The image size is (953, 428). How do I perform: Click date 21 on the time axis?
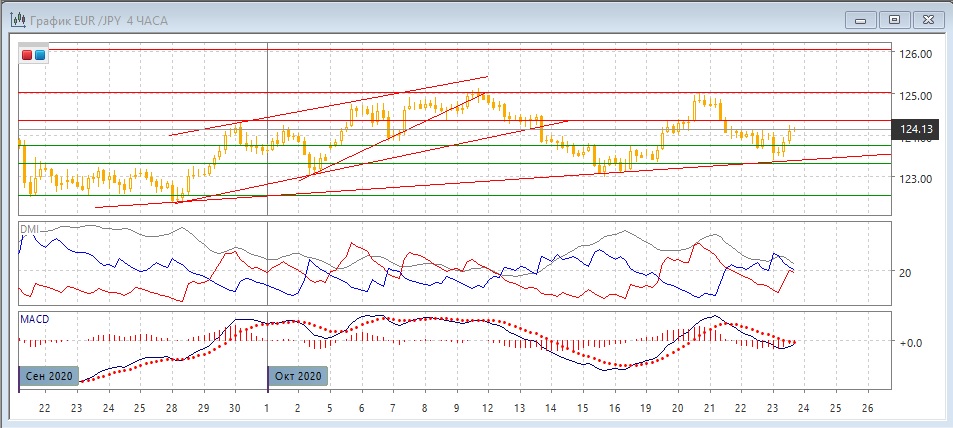point(709,409)
